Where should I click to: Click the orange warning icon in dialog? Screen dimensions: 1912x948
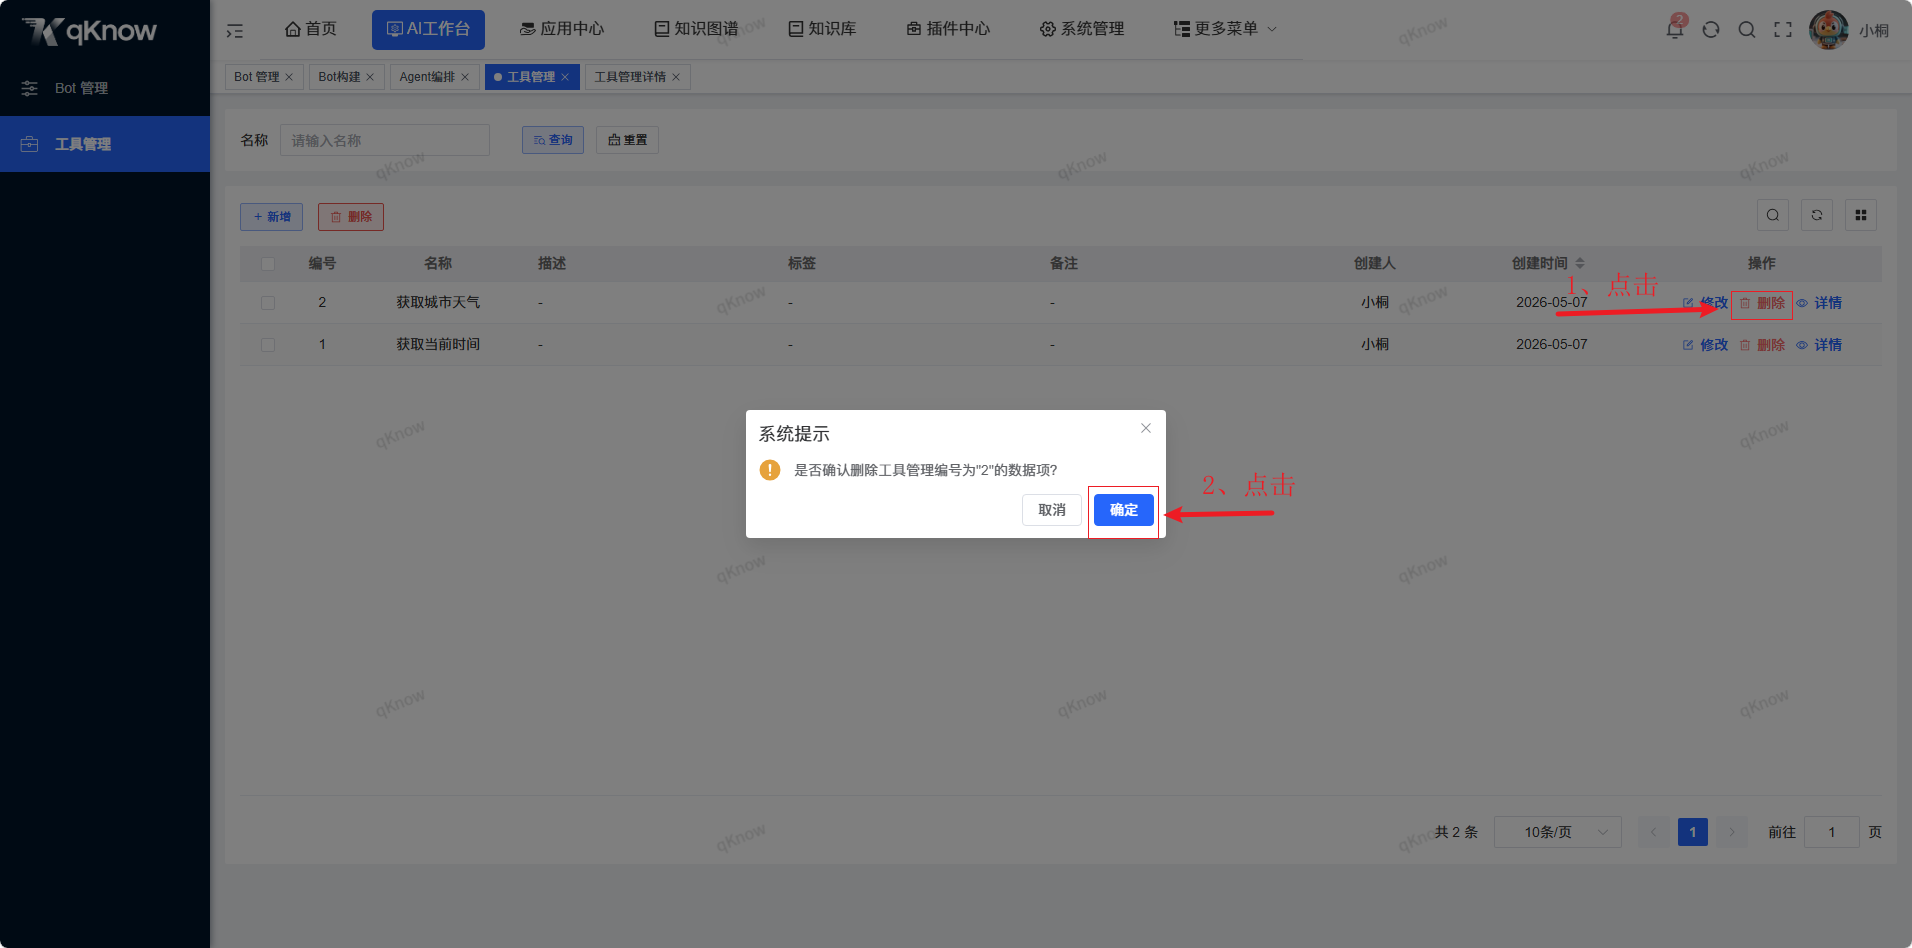click(770, 470)
